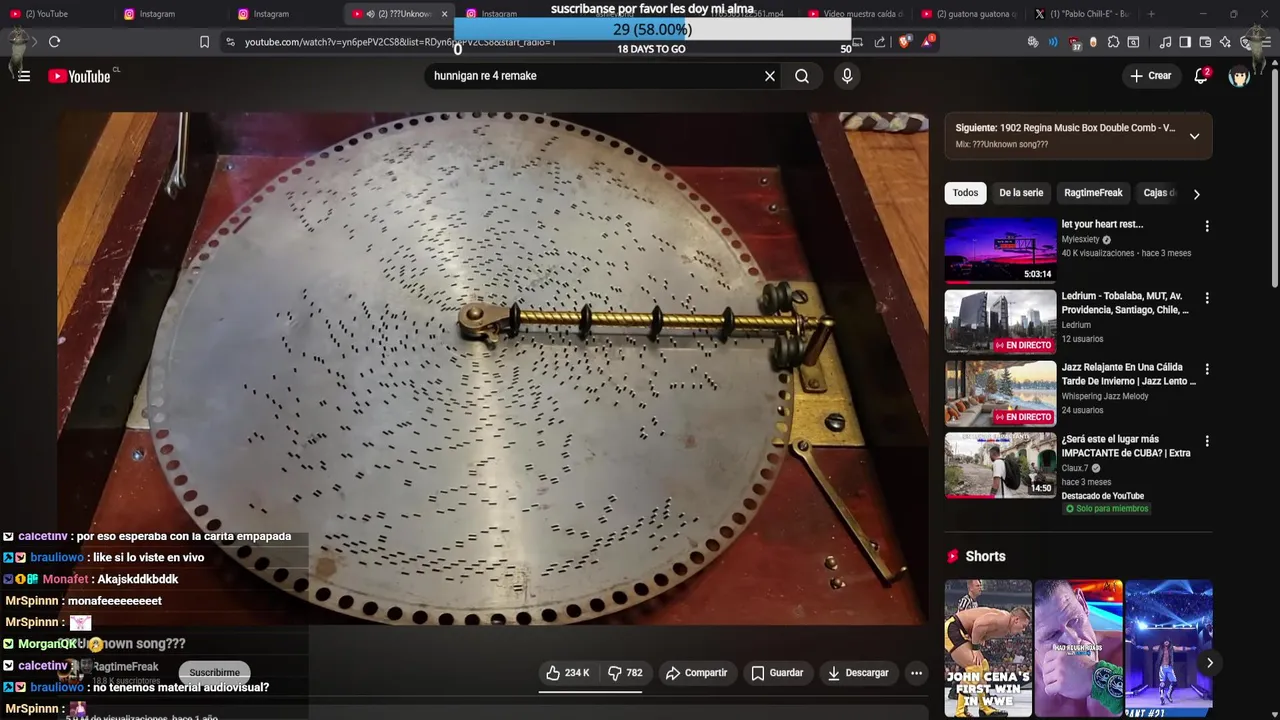Image resolution: width=1280 pixels, height=720 pixels.
Task: Dislike the video with thumbs down
Action: coord(626,673)
